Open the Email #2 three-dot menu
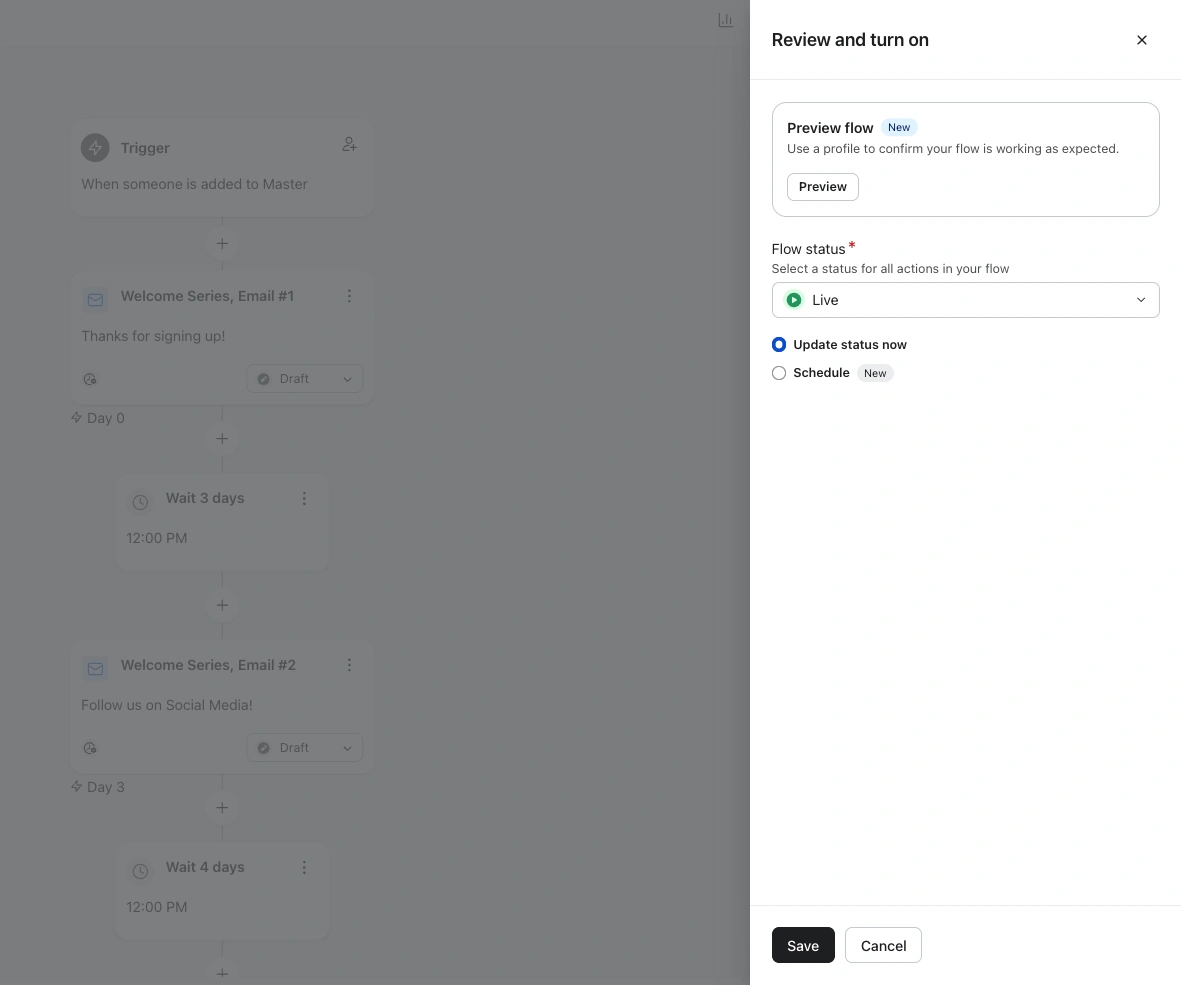1181x985 pixels. tap(349, 665)
